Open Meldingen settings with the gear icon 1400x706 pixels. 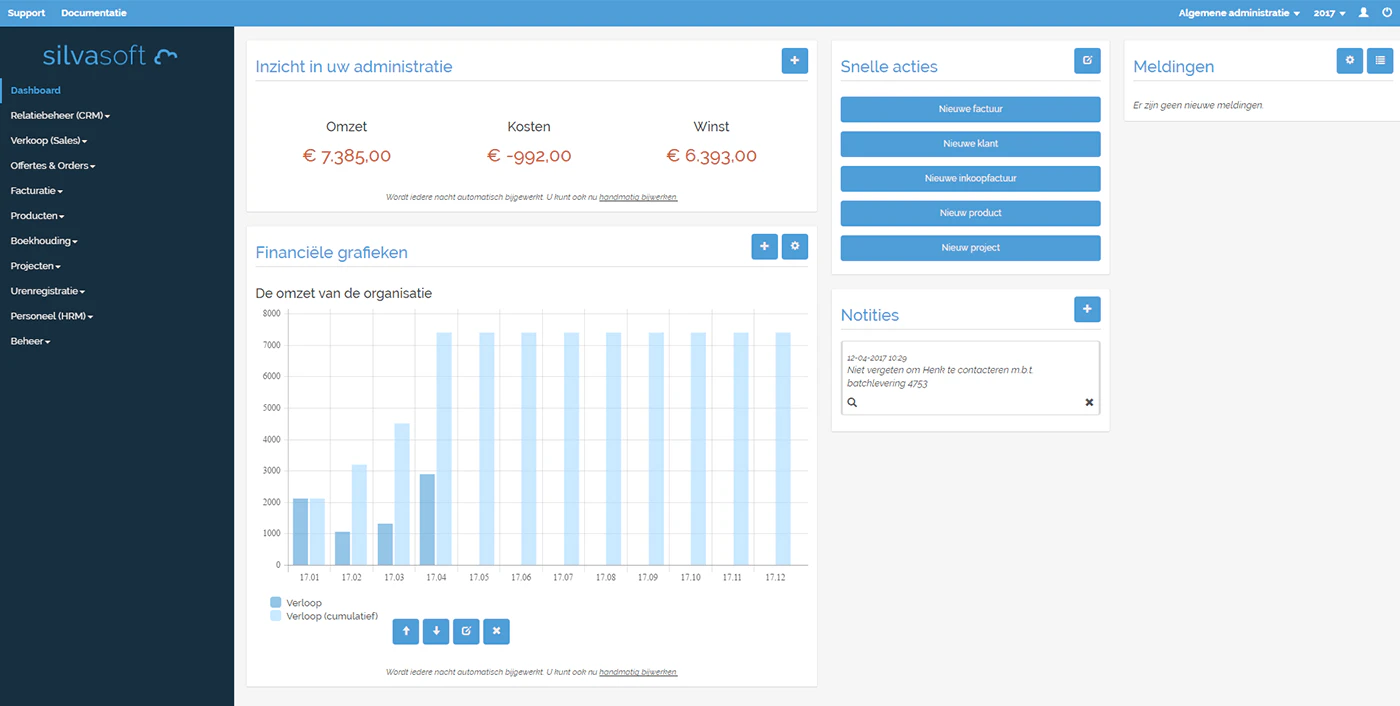click(x=1349, y=60)
